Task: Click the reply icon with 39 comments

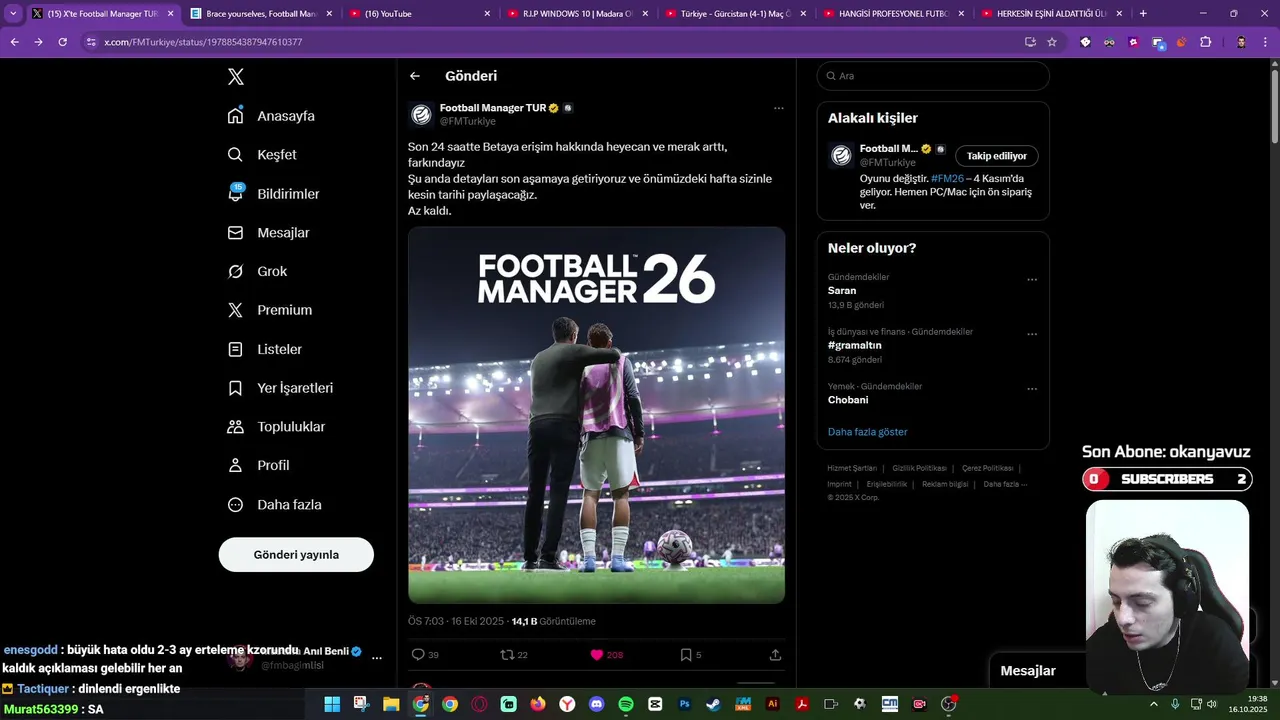Action: (x=425, y=655)
